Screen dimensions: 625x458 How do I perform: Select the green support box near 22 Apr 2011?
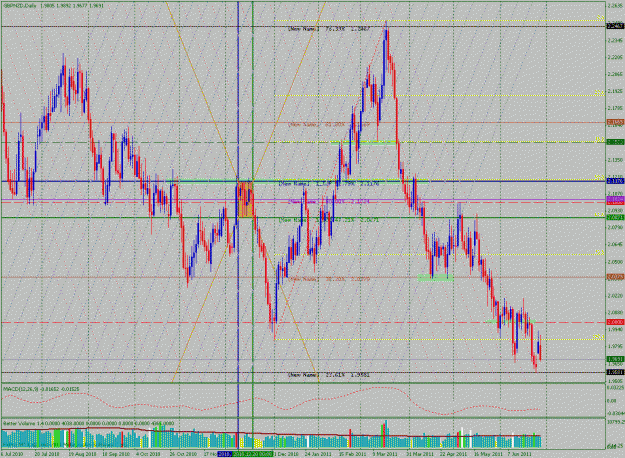point(436,278)
